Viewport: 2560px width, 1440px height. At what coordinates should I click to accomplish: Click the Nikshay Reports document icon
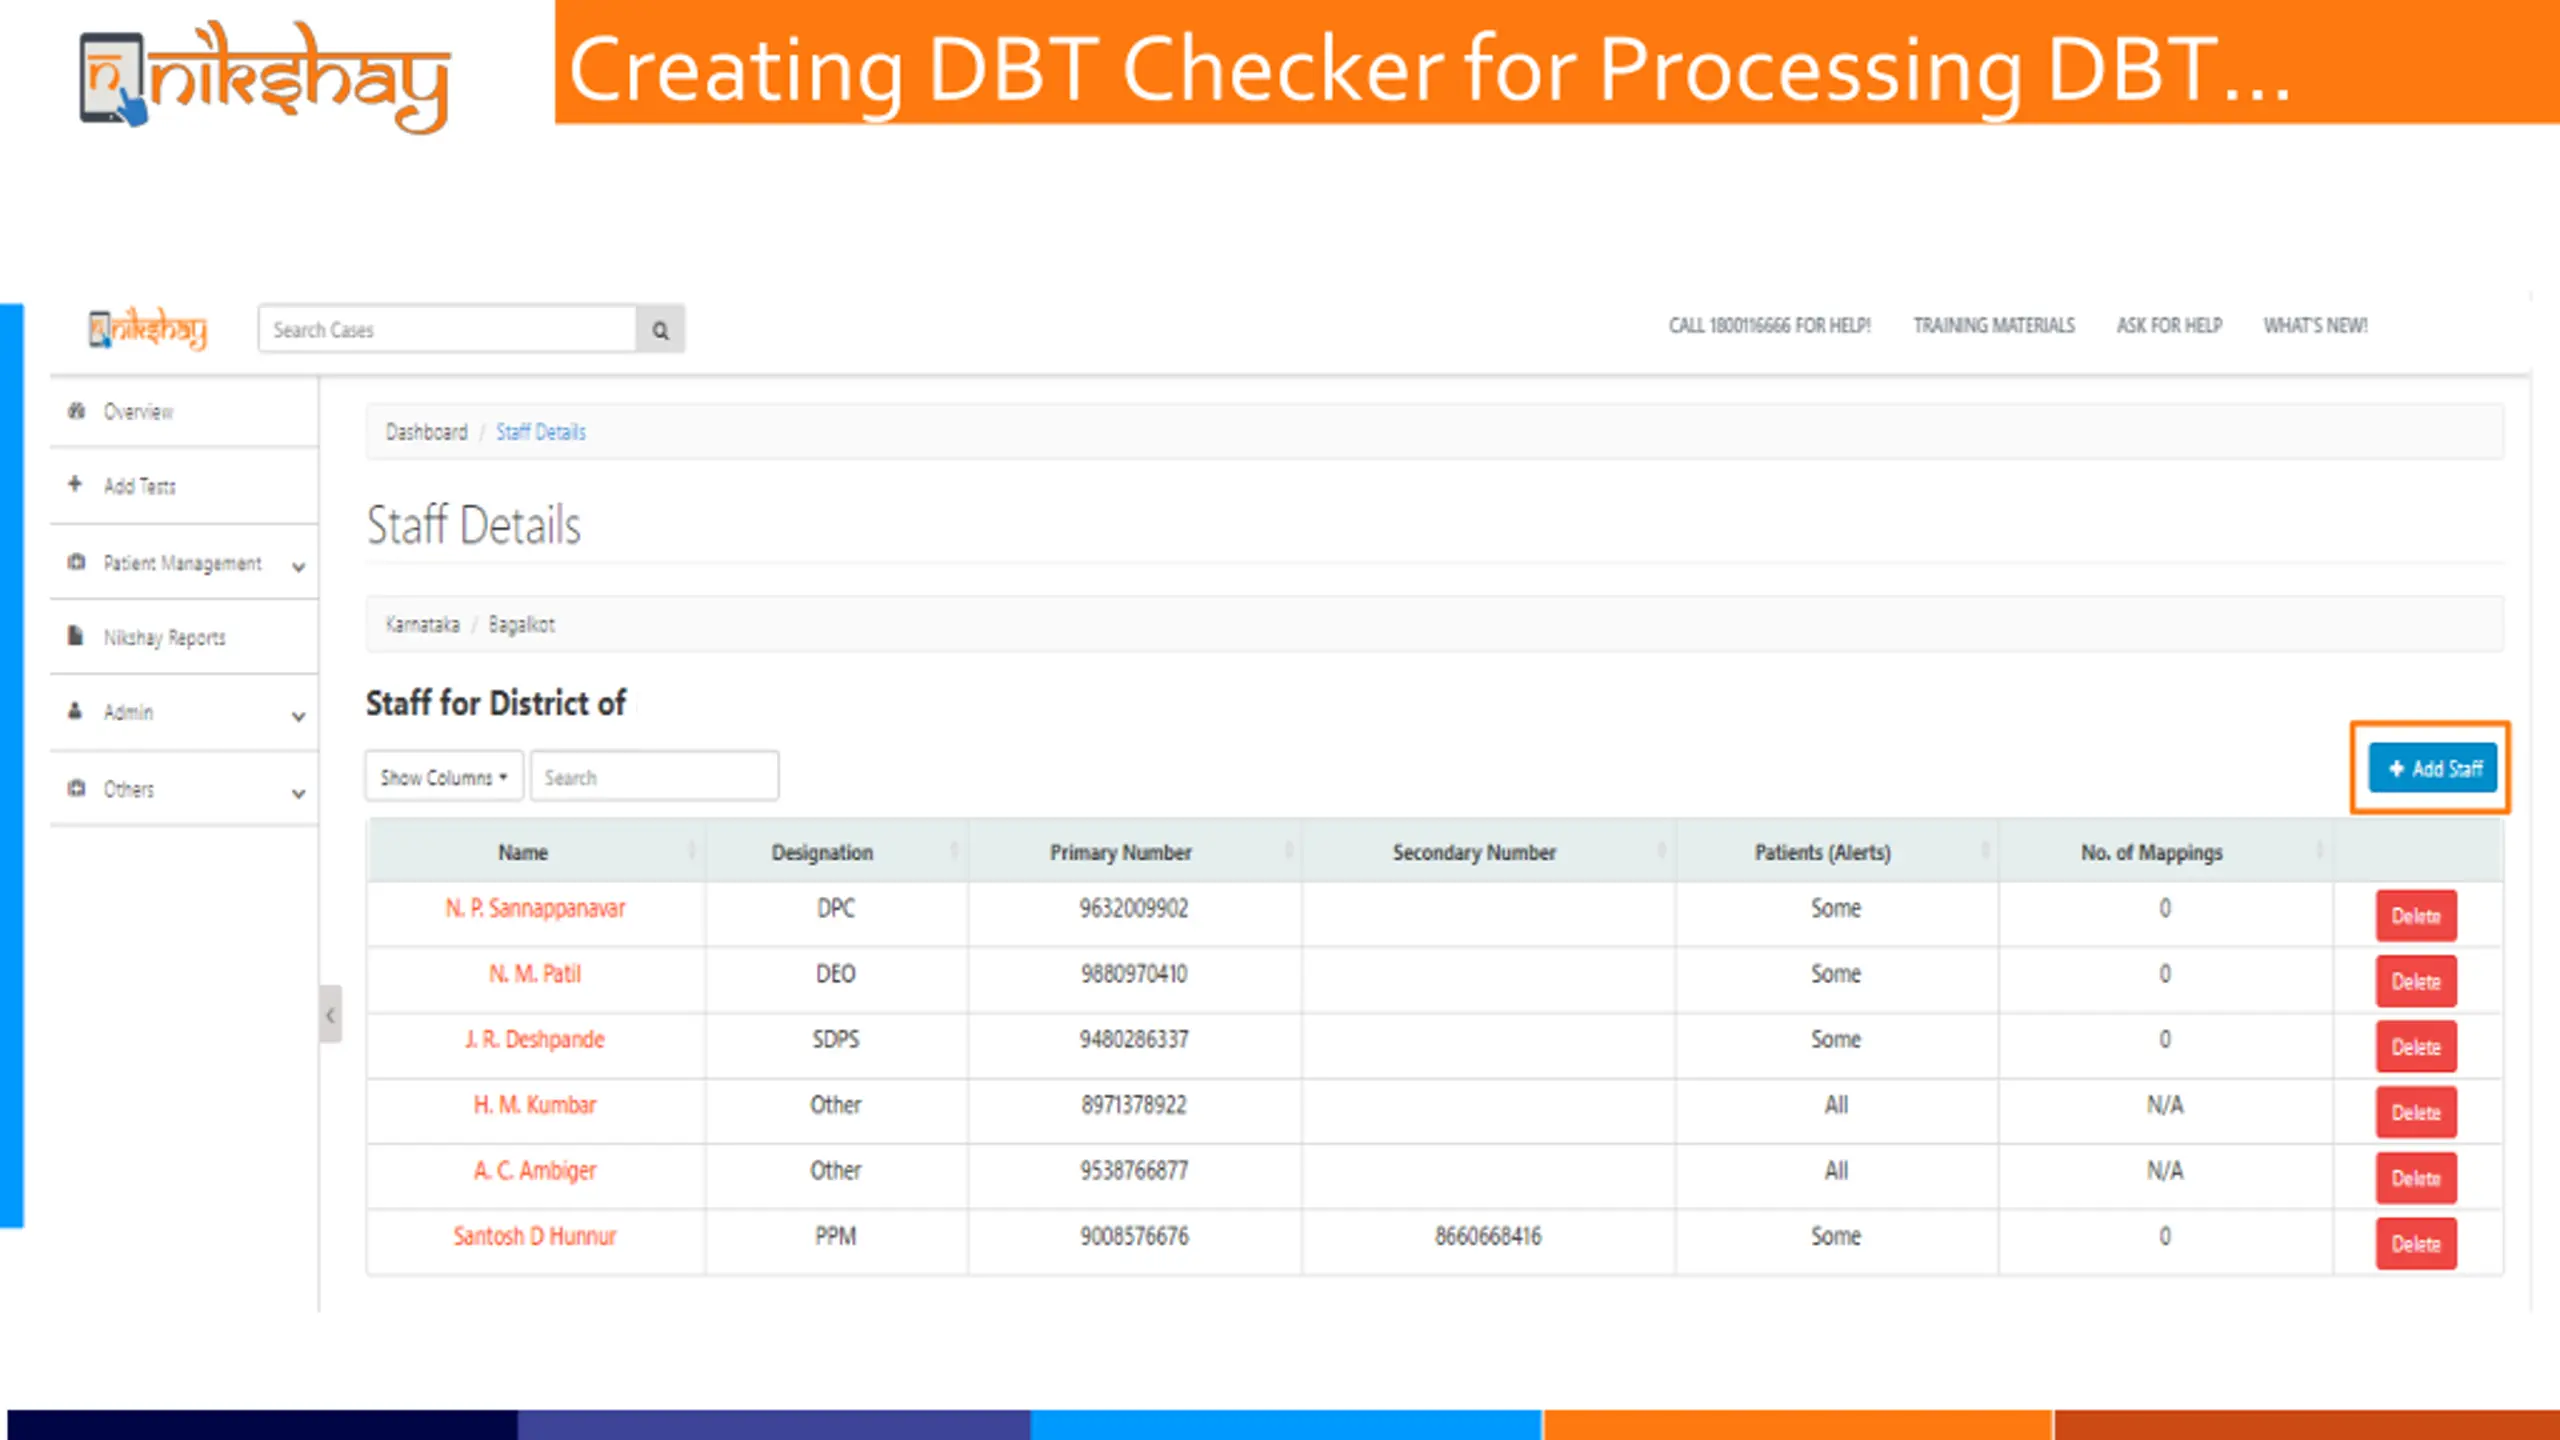(75, 636)
